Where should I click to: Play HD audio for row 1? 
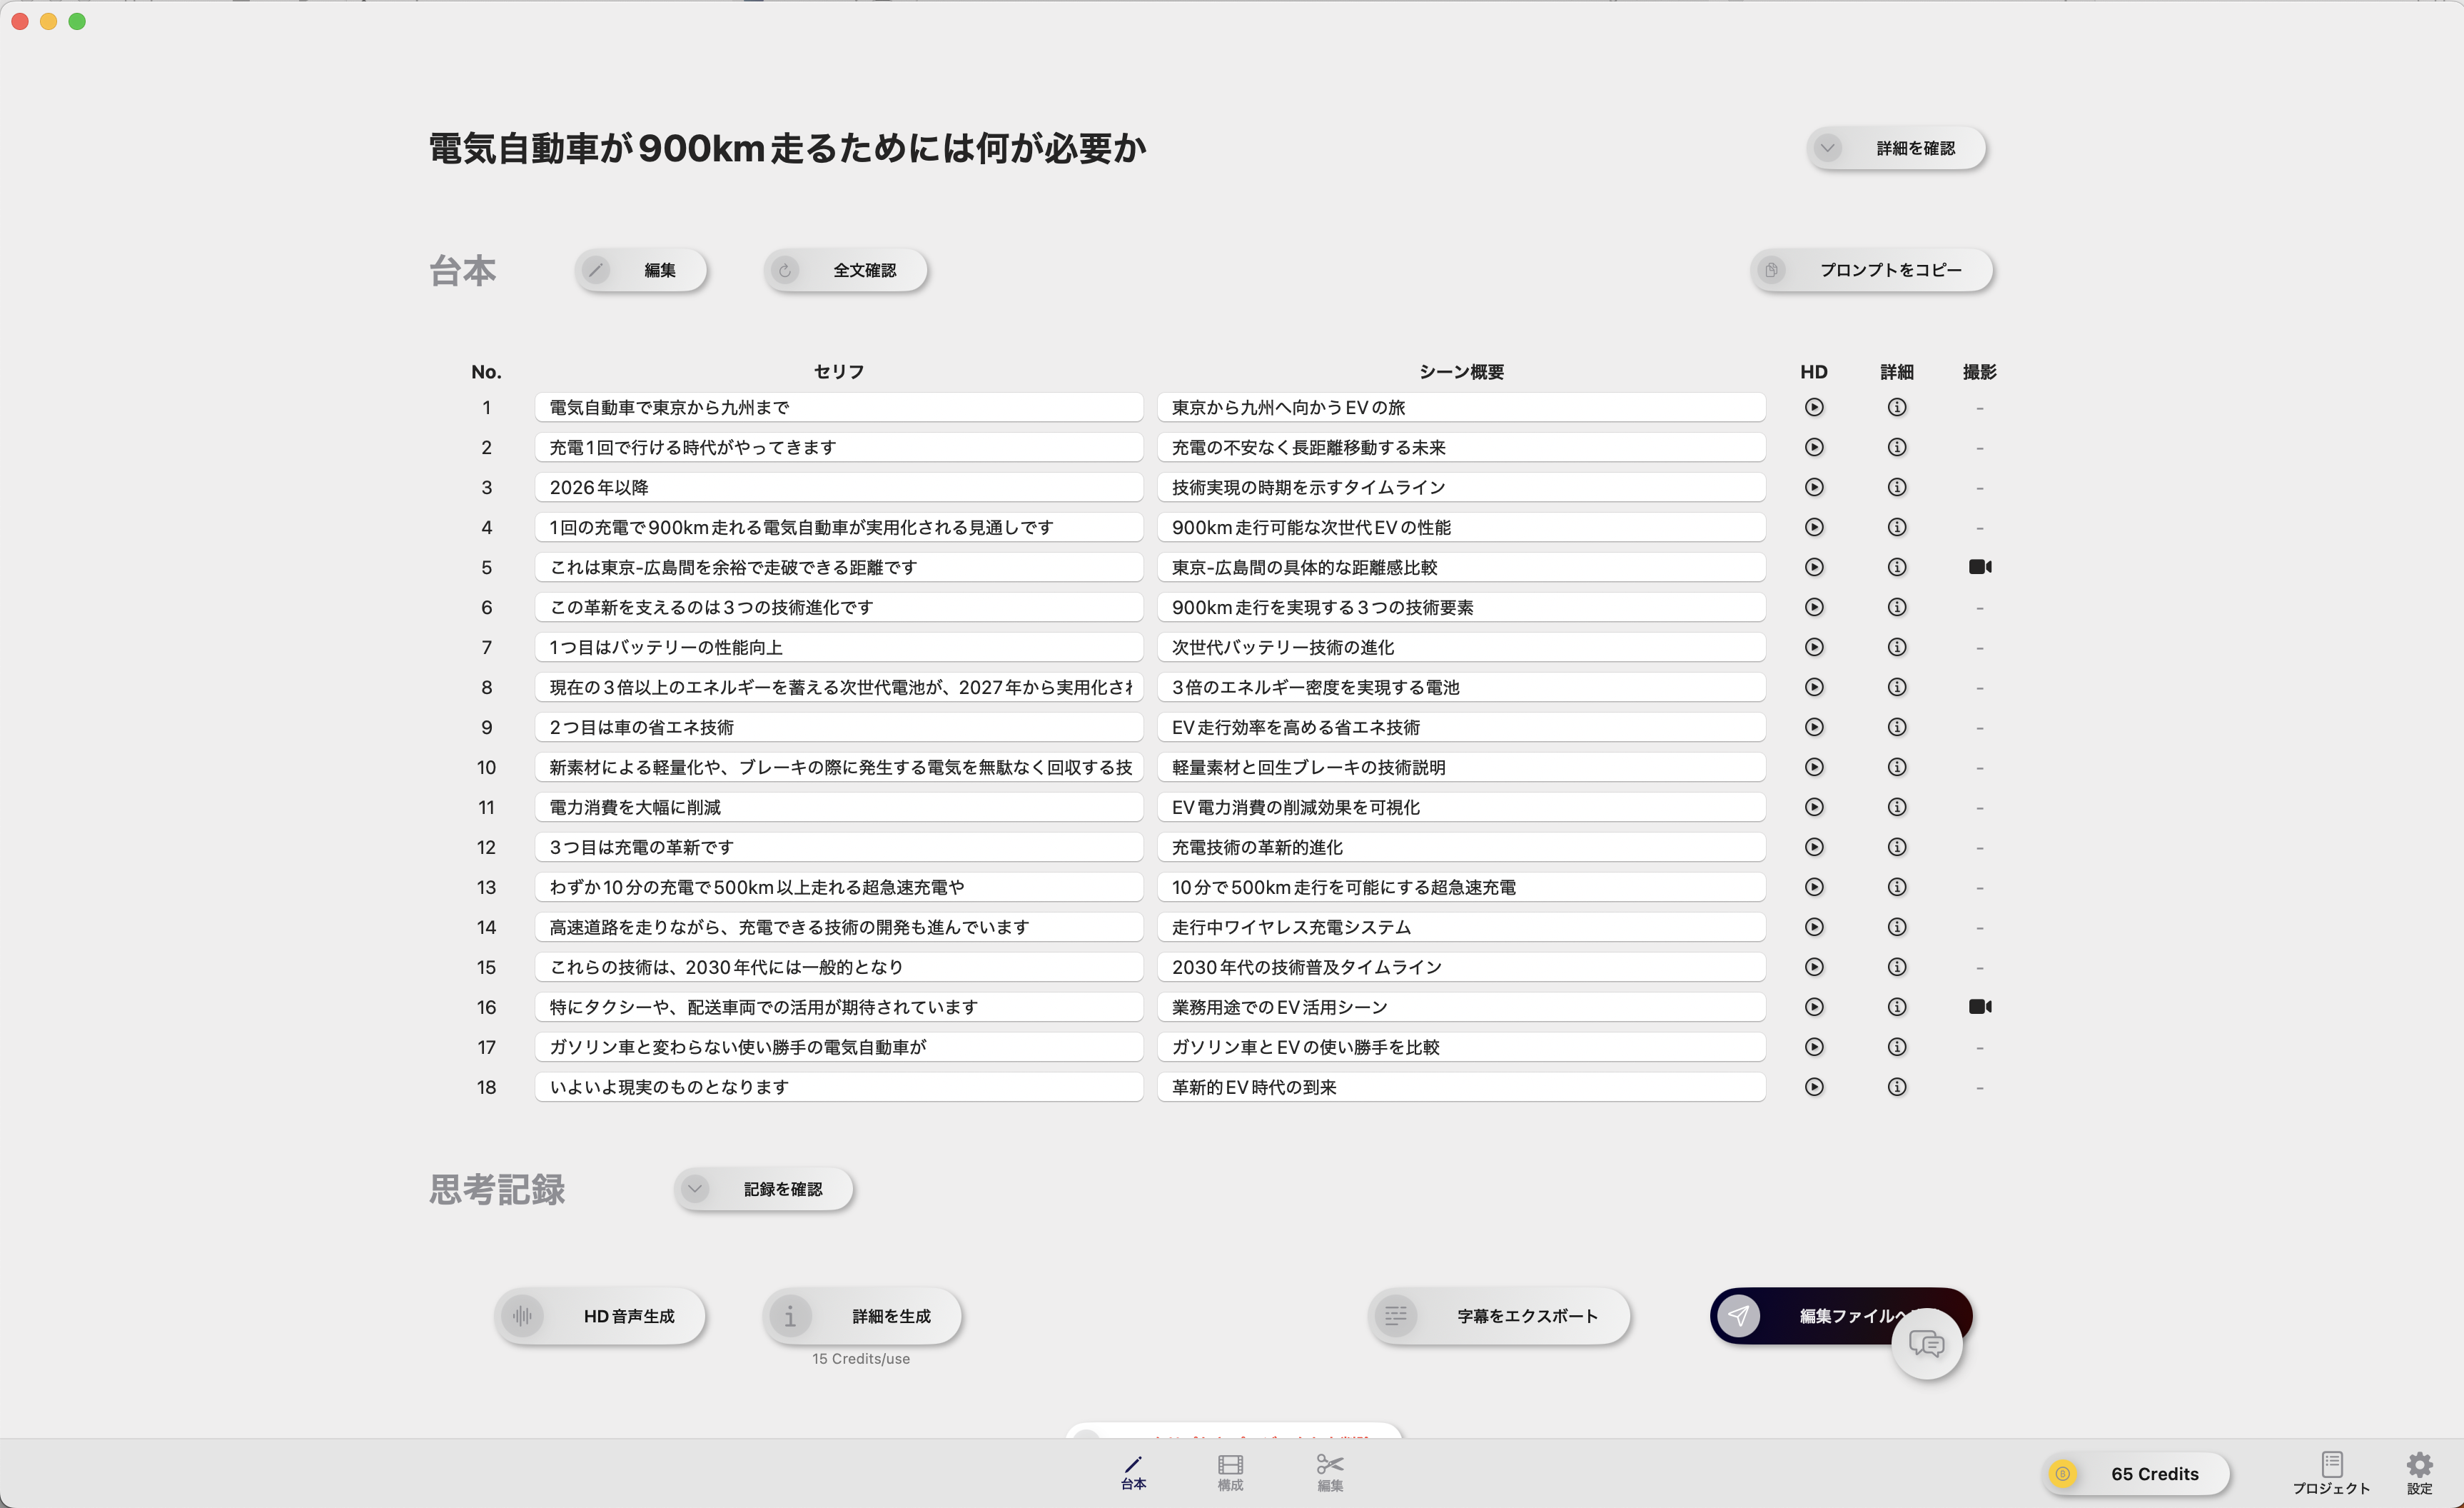click(1813, 407)
